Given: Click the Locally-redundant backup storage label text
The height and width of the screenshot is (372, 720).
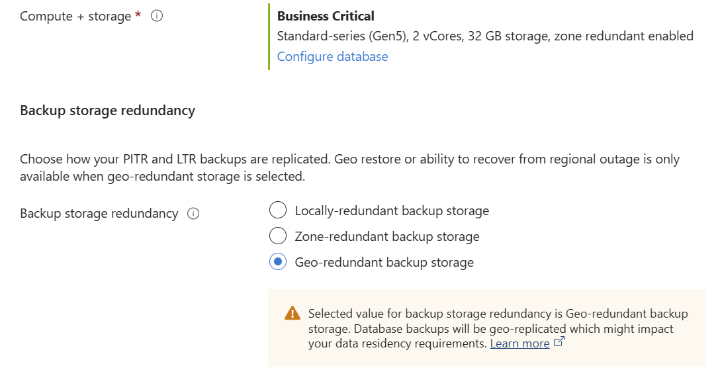Looking at the screenshot, I should click(392, 211).
